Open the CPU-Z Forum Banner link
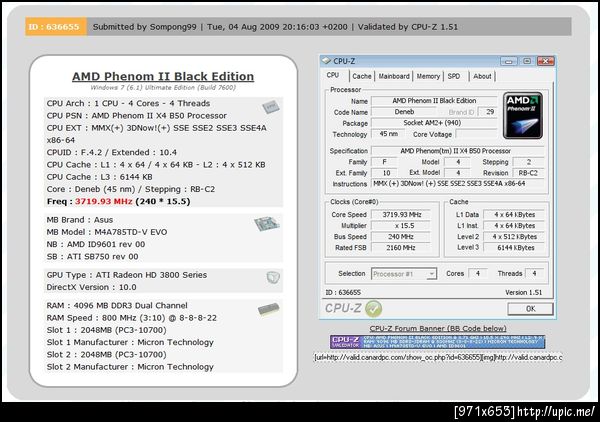 [438, 328]
